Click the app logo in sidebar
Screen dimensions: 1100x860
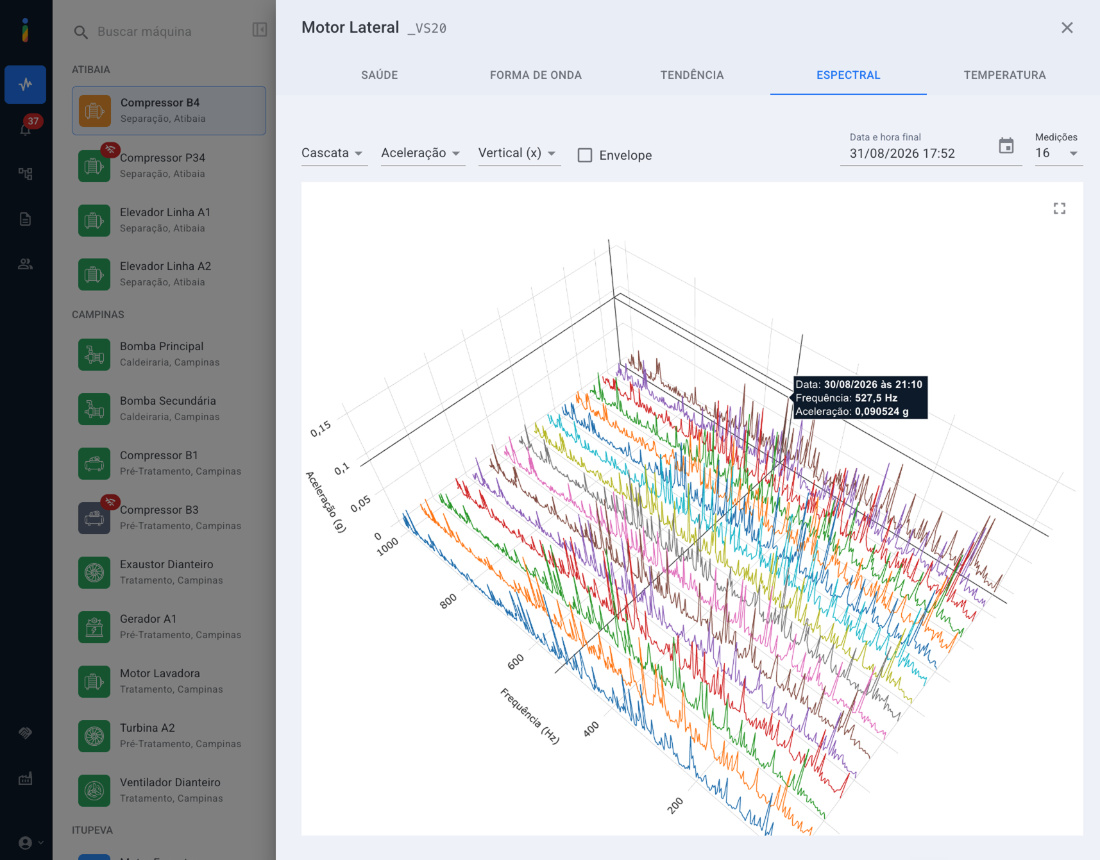(25, 30)
